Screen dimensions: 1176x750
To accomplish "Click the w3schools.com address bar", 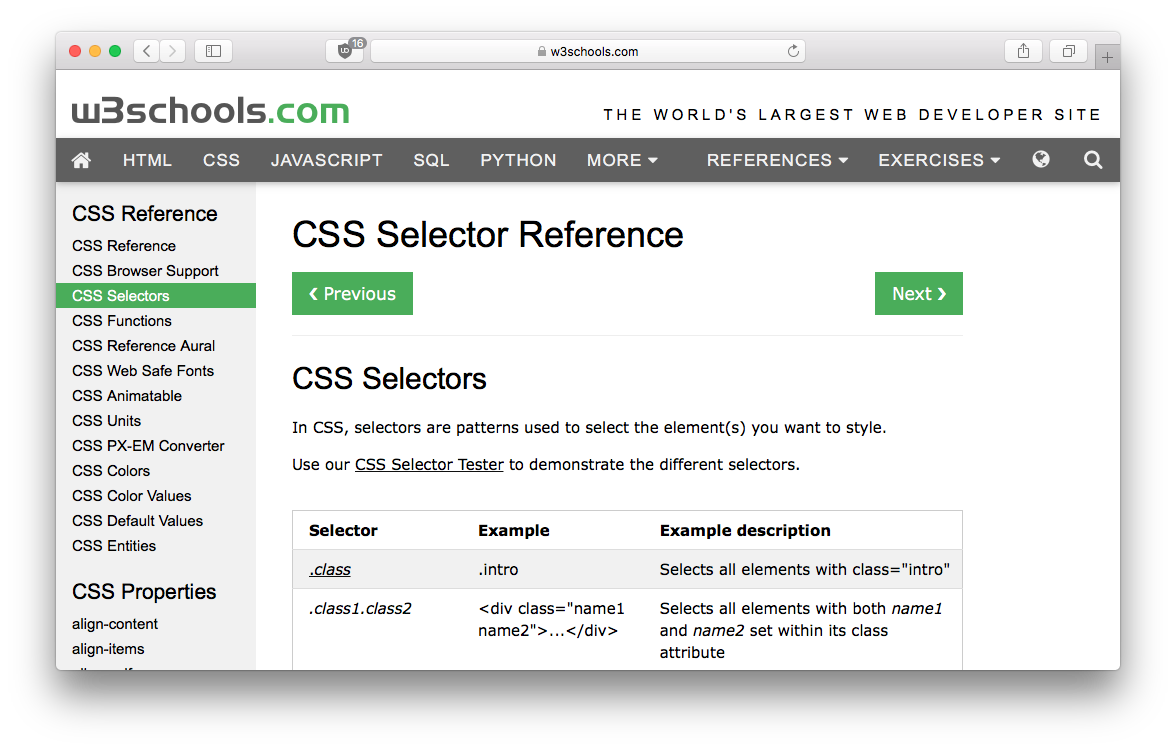I will click(588, 51).
